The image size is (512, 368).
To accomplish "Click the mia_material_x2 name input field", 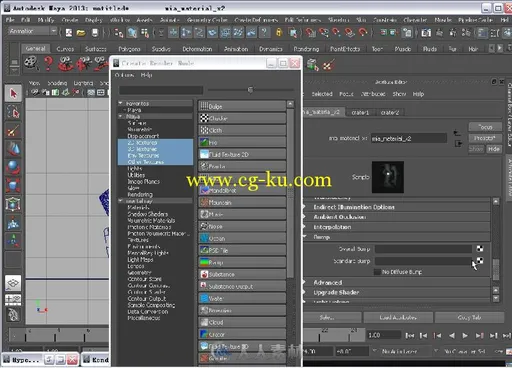I will [409, 138].
